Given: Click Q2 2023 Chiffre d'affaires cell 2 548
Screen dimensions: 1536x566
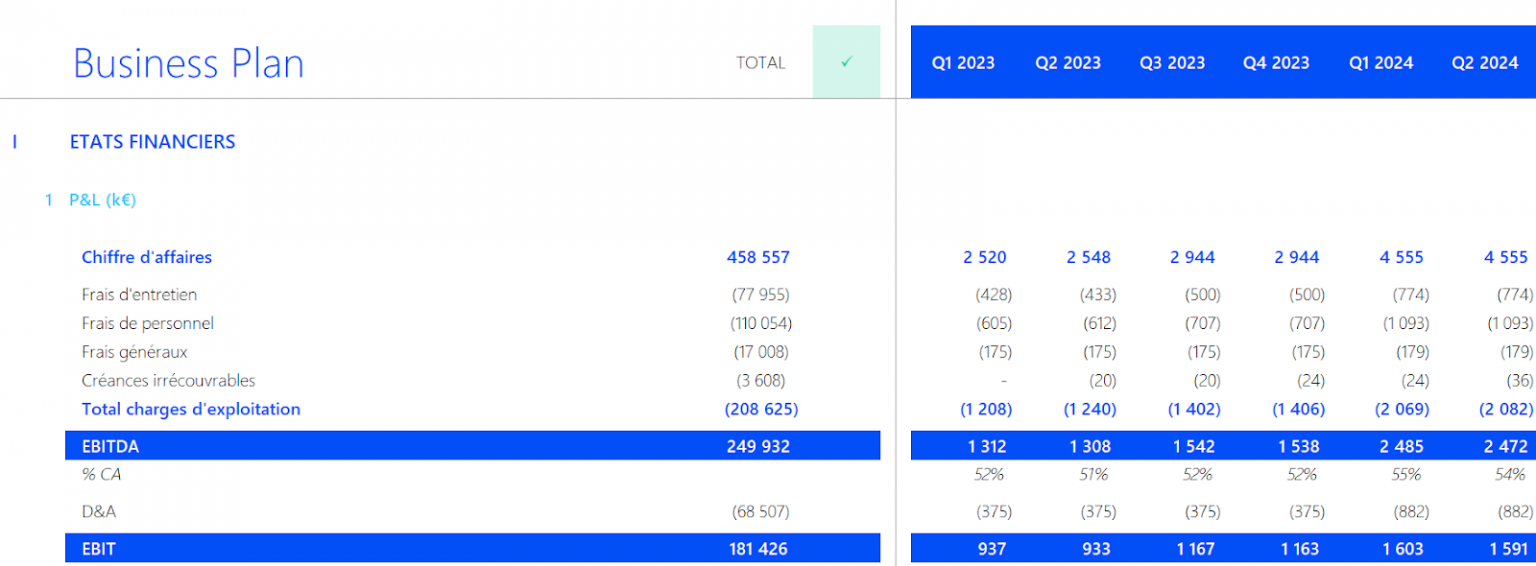Looking at the screenshot, I should [x=1088, y=257].
